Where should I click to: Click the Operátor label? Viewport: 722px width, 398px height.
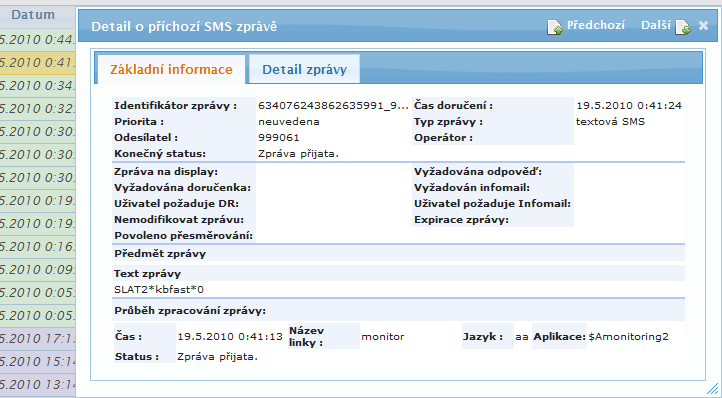click(x=443, y=137)
